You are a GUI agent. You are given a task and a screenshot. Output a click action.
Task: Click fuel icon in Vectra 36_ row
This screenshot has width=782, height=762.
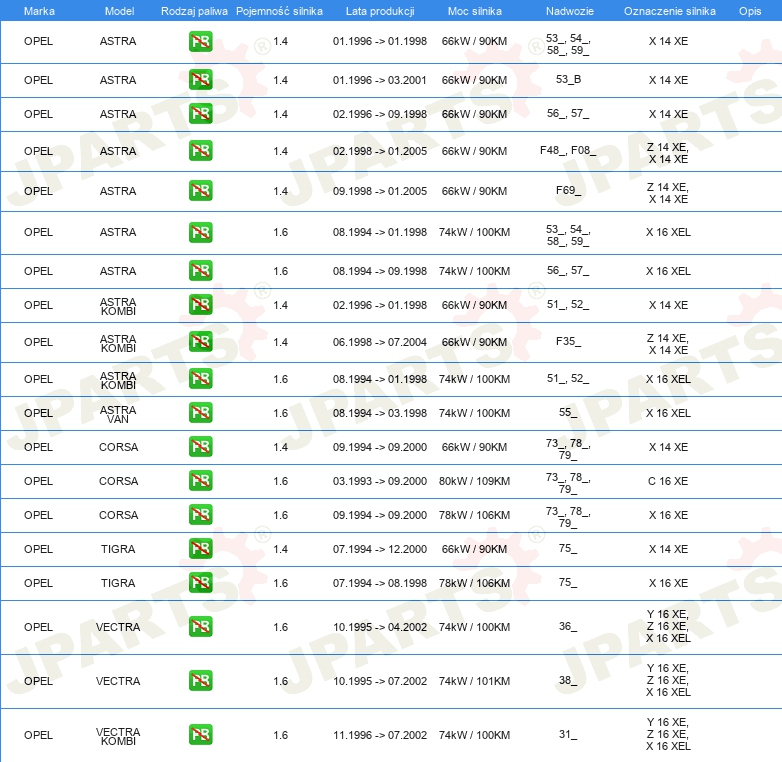tap(200, 627)
